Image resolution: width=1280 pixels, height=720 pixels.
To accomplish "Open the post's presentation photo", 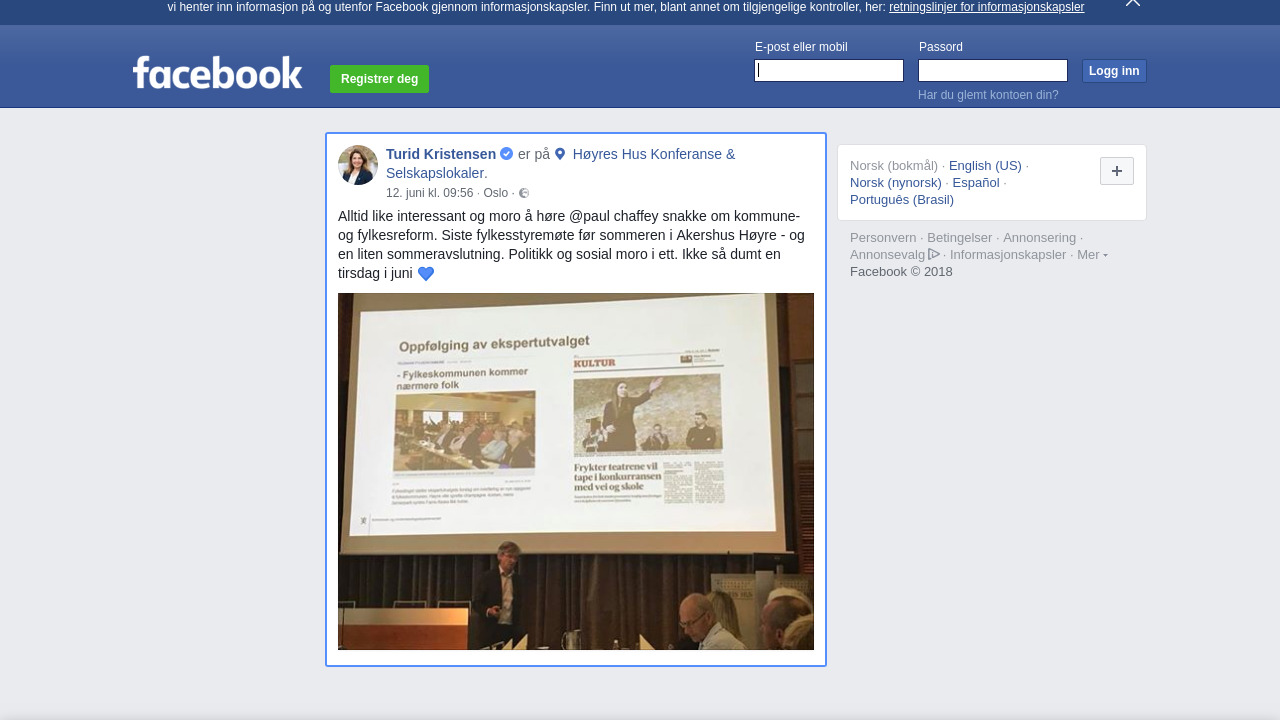I will point(576,471).
